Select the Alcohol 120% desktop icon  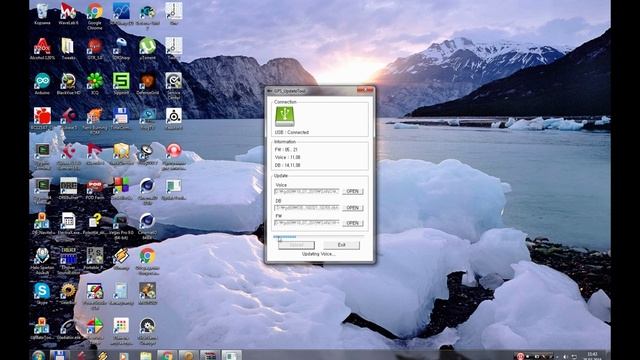tap(42, 49)
